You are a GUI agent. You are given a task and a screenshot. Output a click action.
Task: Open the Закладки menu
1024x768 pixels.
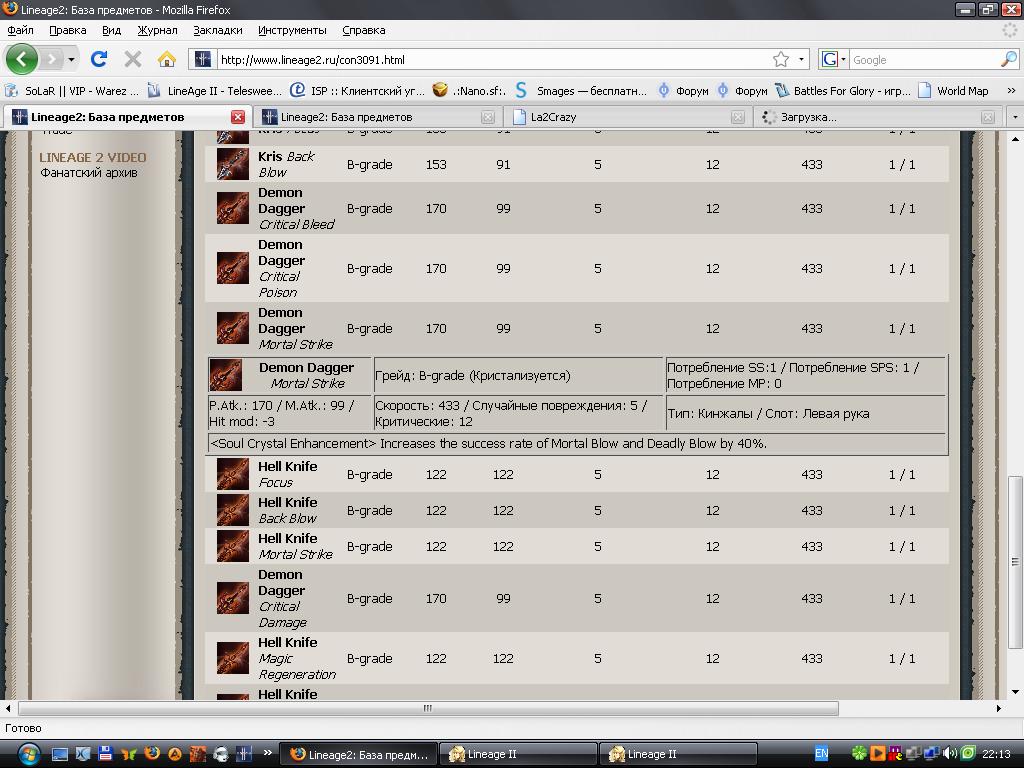(217, 30)
